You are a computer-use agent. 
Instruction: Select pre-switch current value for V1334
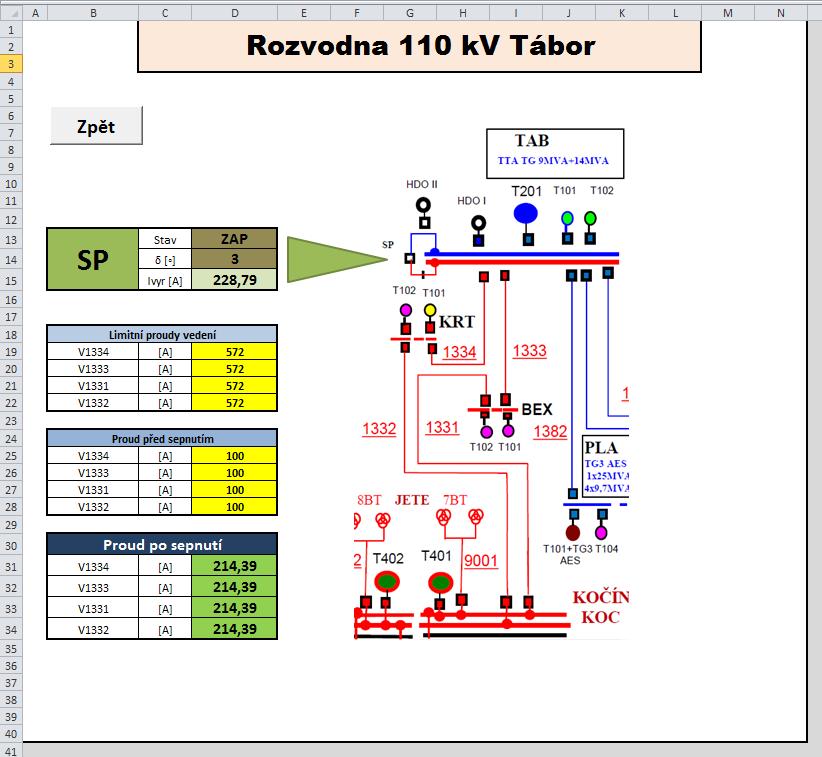pos(234,456)
